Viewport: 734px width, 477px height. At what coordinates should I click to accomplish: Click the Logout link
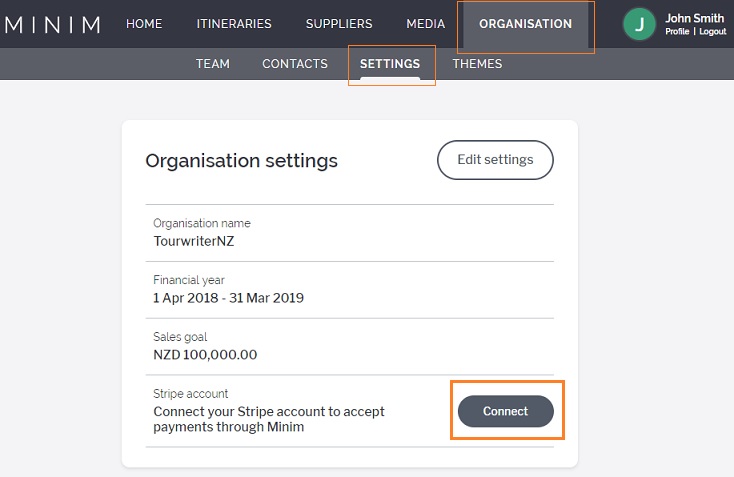[713, 31]
